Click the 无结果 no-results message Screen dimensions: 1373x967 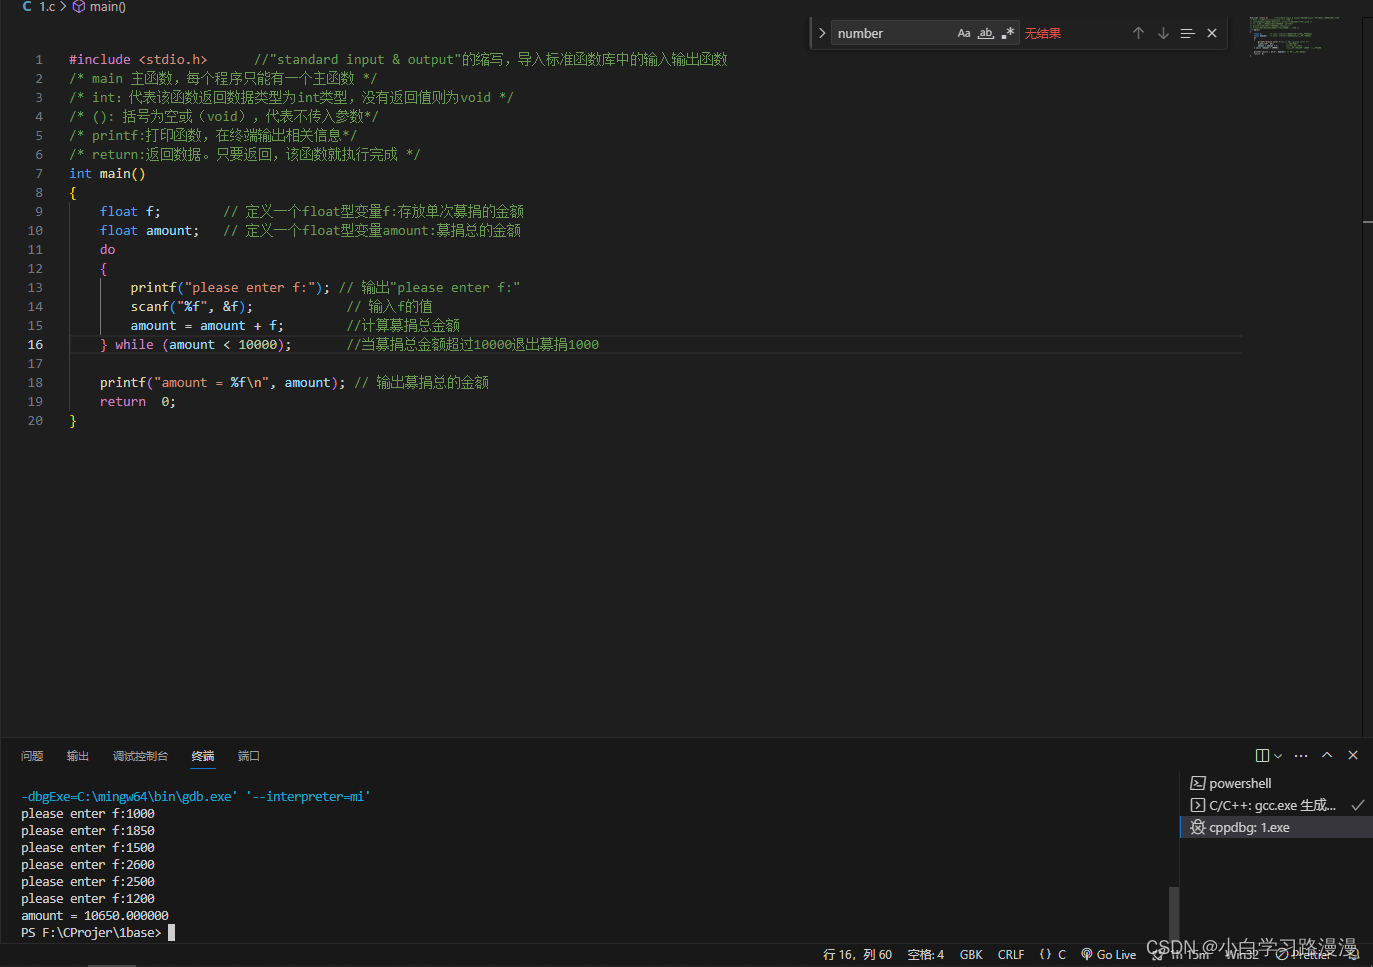[1043, 33]
